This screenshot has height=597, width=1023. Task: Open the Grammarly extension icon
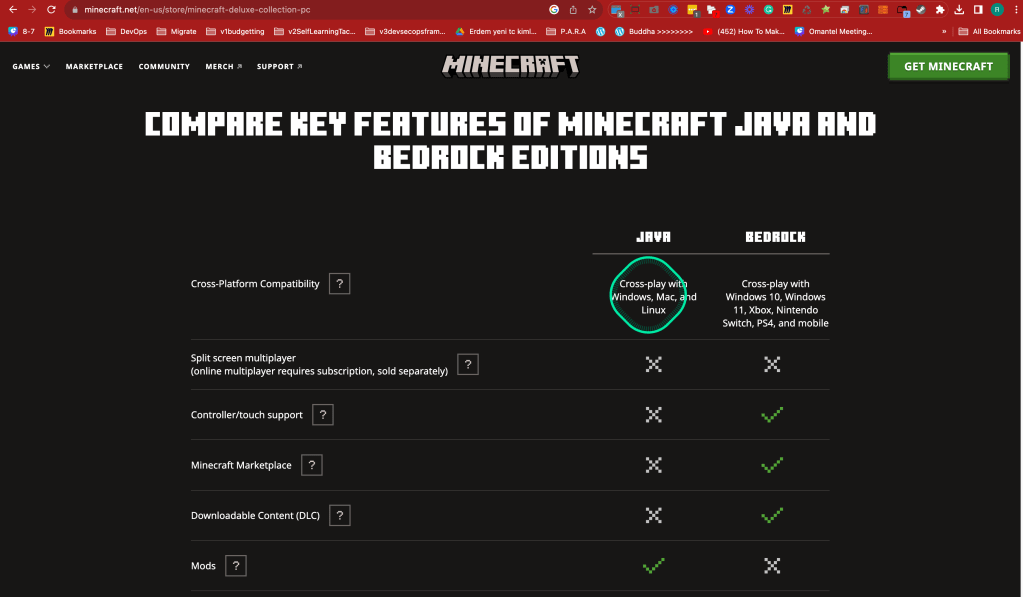(769, 10)
